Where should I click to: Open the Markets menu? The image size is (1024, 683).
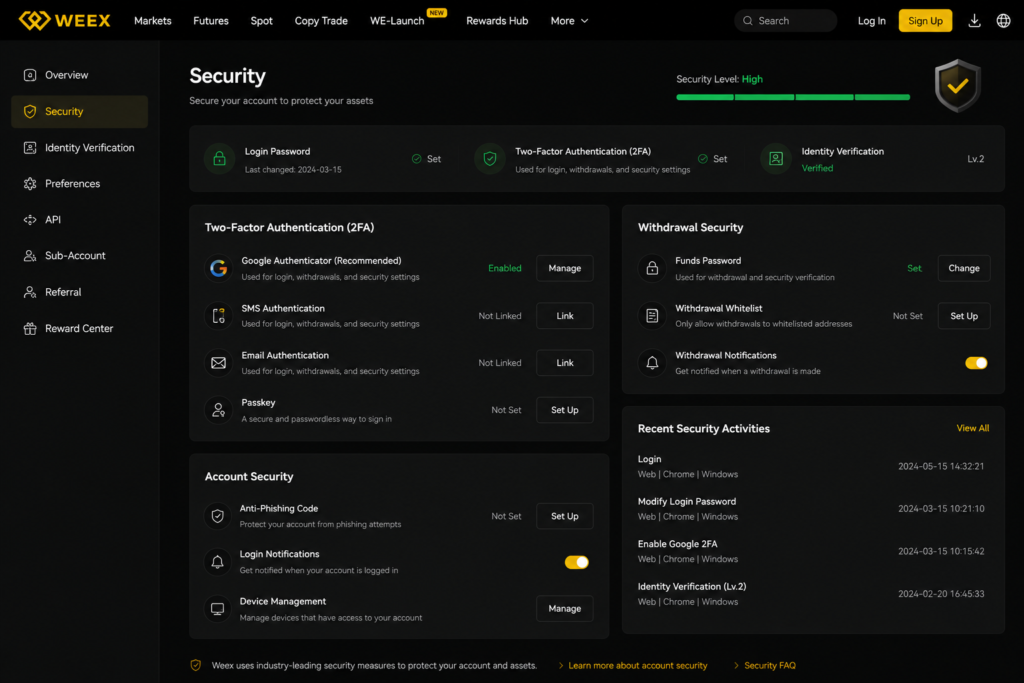[x=153, y=21]
